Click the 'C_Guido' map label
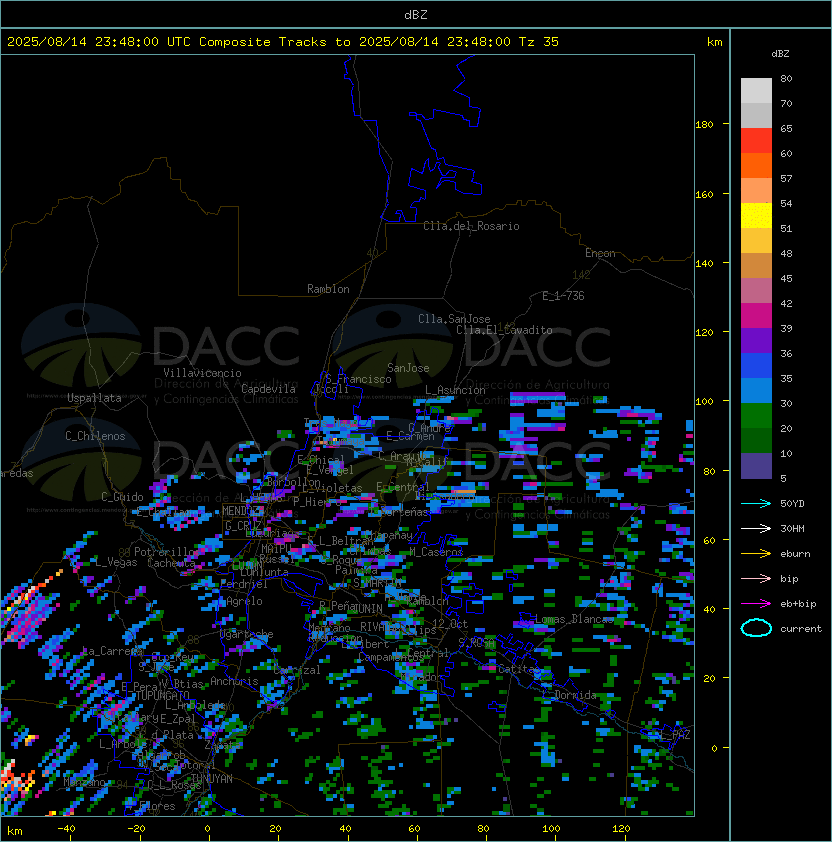 tap(122, 497)
